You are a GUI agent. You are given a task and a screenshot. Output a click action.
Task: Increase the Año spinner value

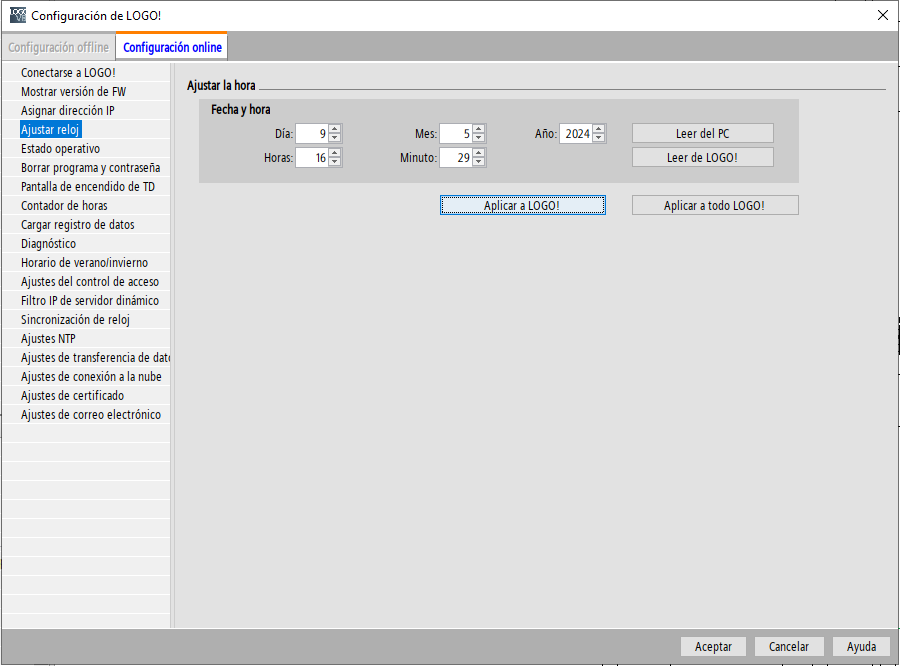[x=598, y=129]
